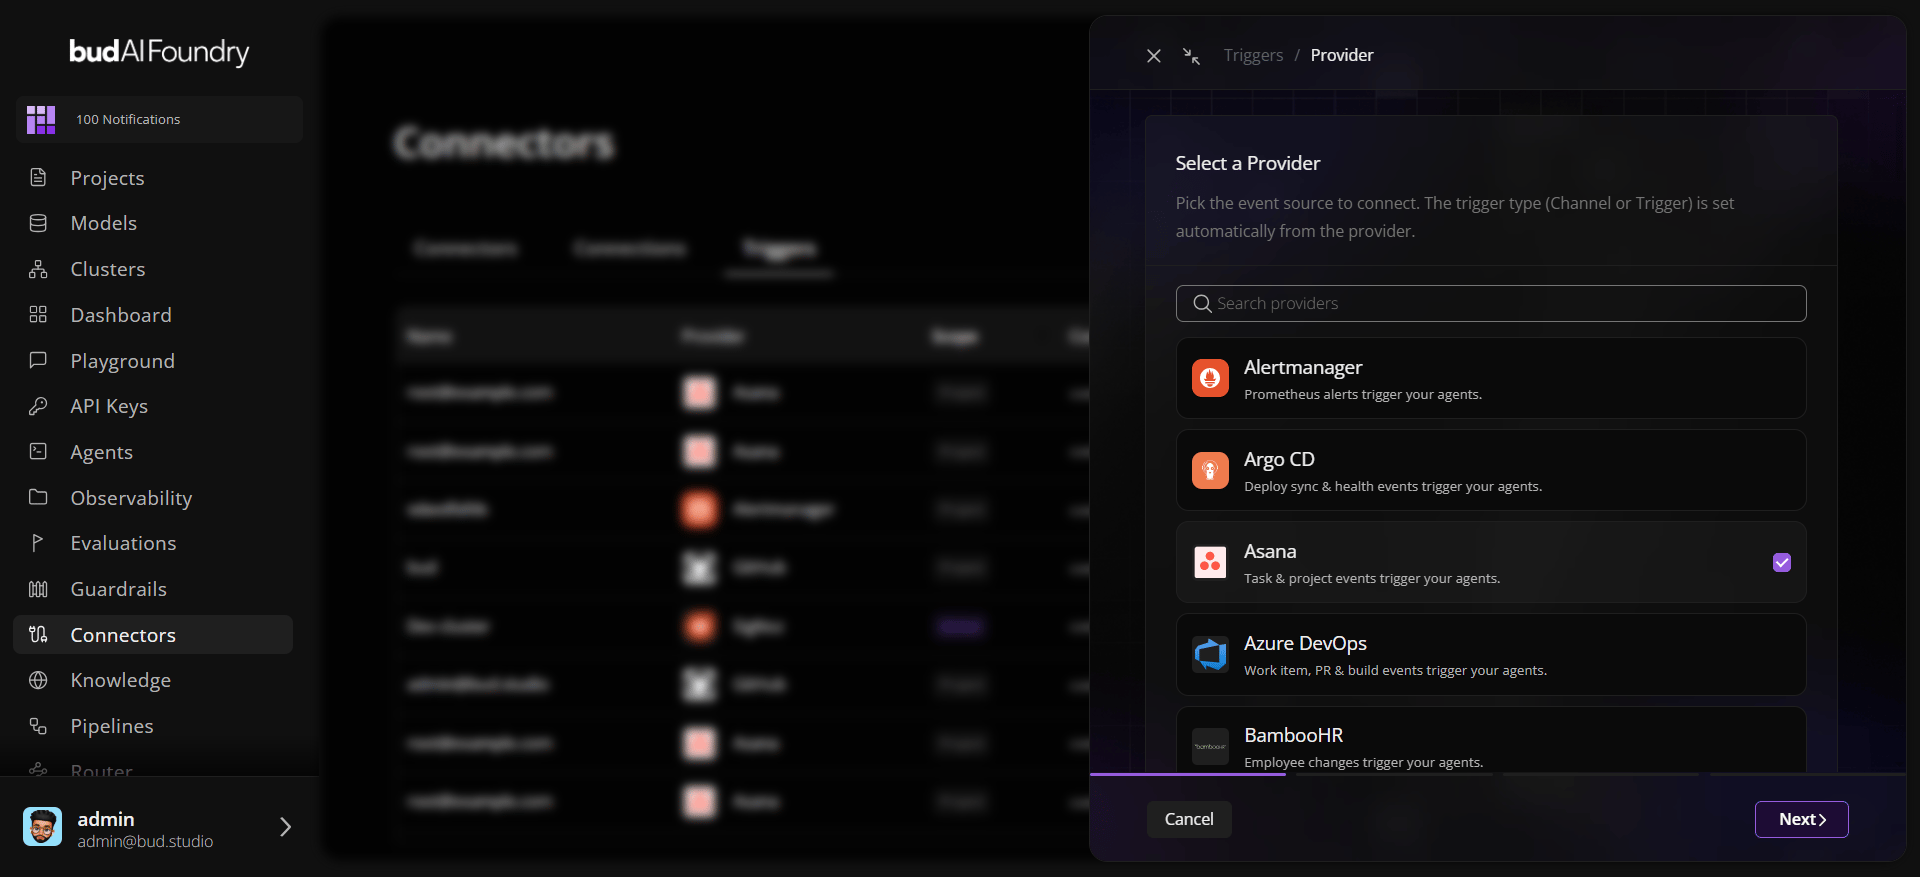The height and width of the screenshot is (877, 1920).
Task: Click the Search providers input field
Action: click(1491, 303)
